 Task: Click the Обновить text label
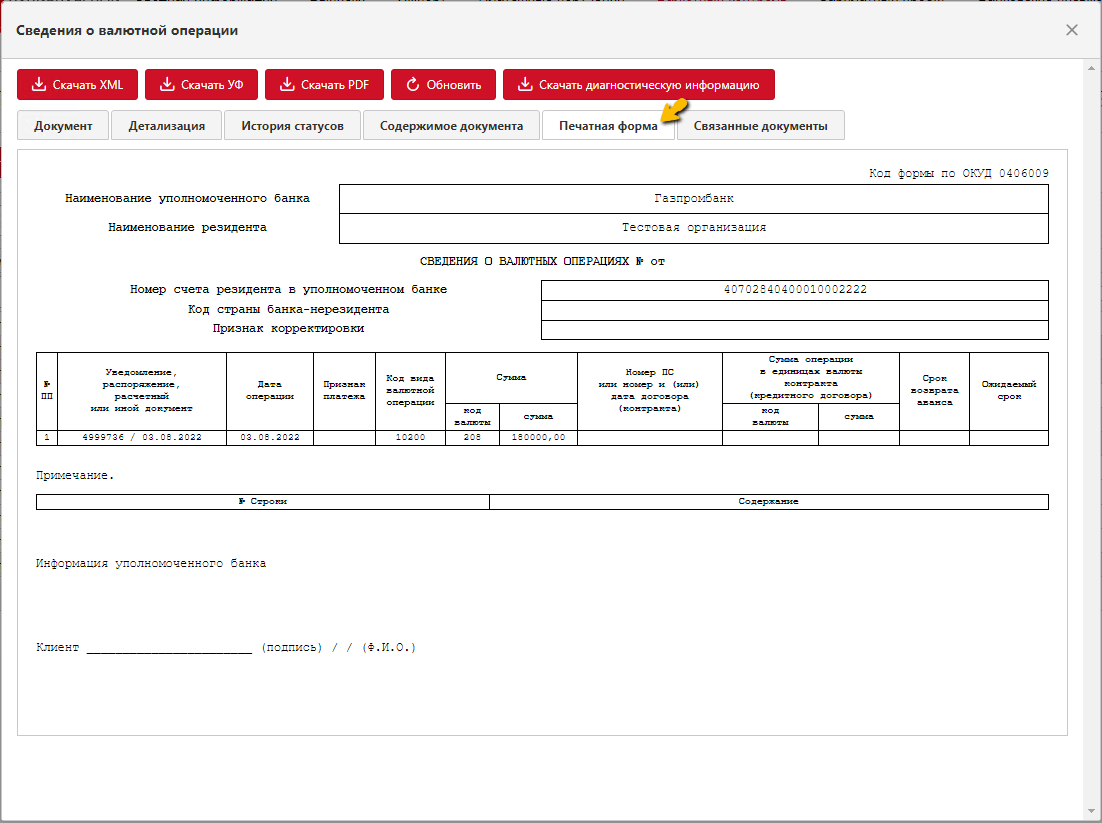coord(454,85)
